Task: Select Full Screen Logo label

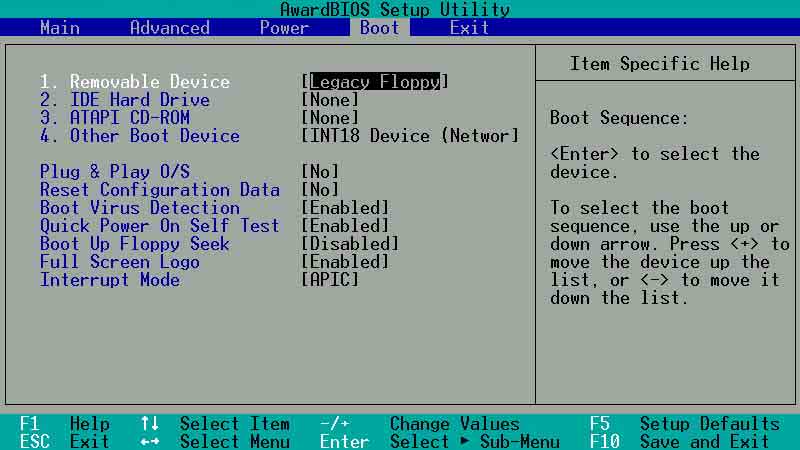Action: pyautogui.click(x=120, y=262)
